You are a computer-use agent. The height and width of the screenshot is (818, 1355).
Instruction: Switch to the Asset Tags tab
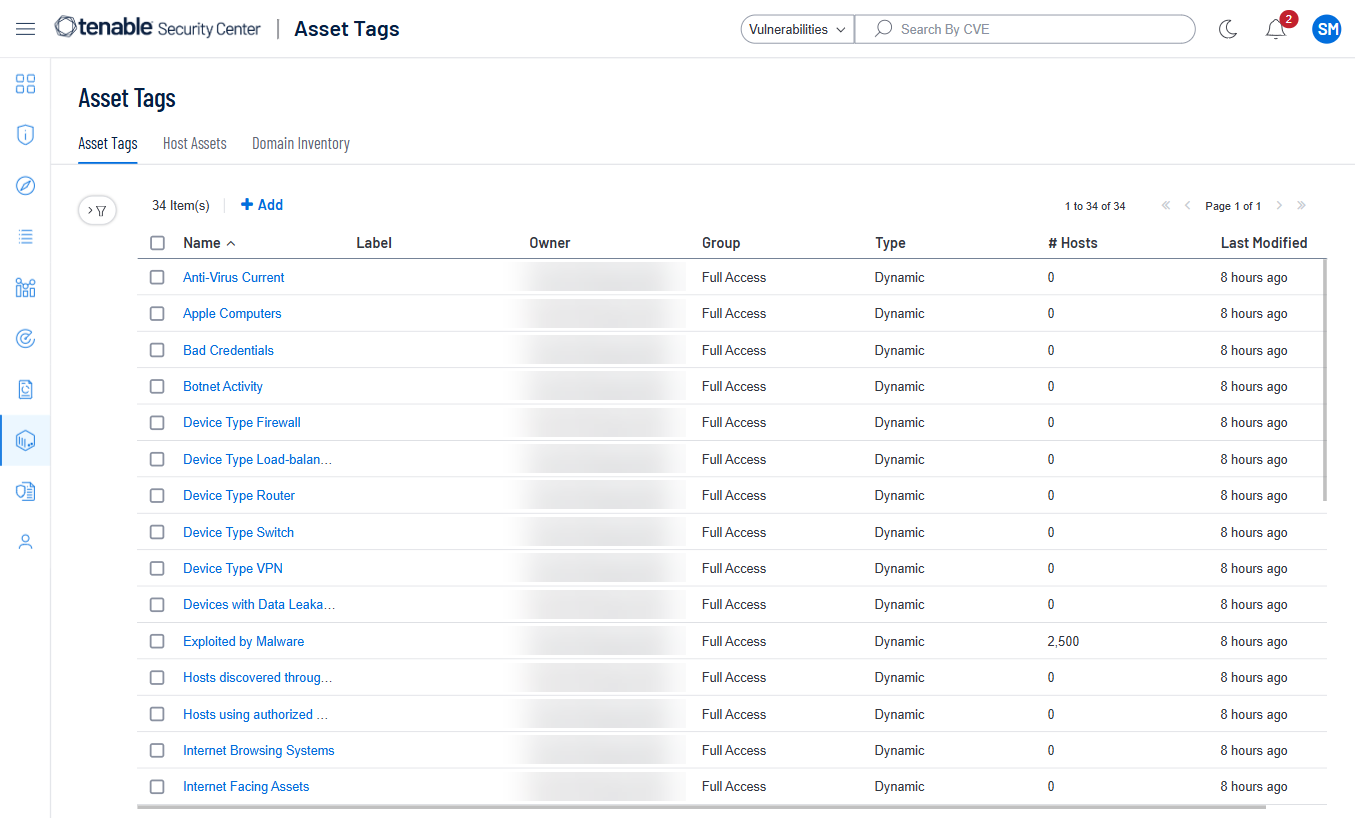(x=108, y=144)
